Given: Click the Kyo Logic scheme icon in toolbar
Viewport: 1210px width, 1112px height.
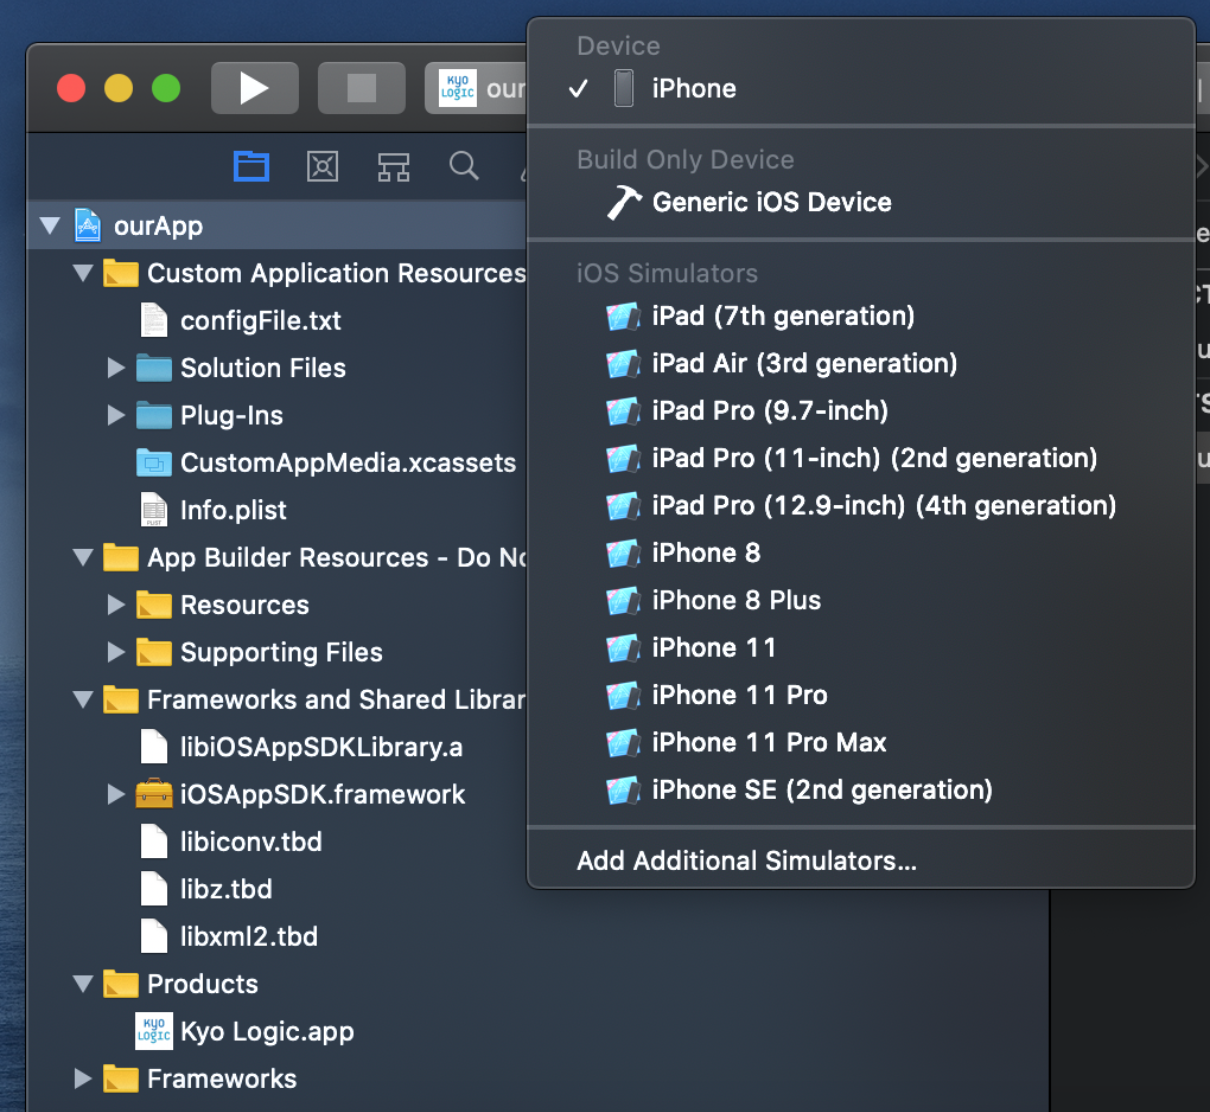Looking at the screenshot, I should click(458, 88).
